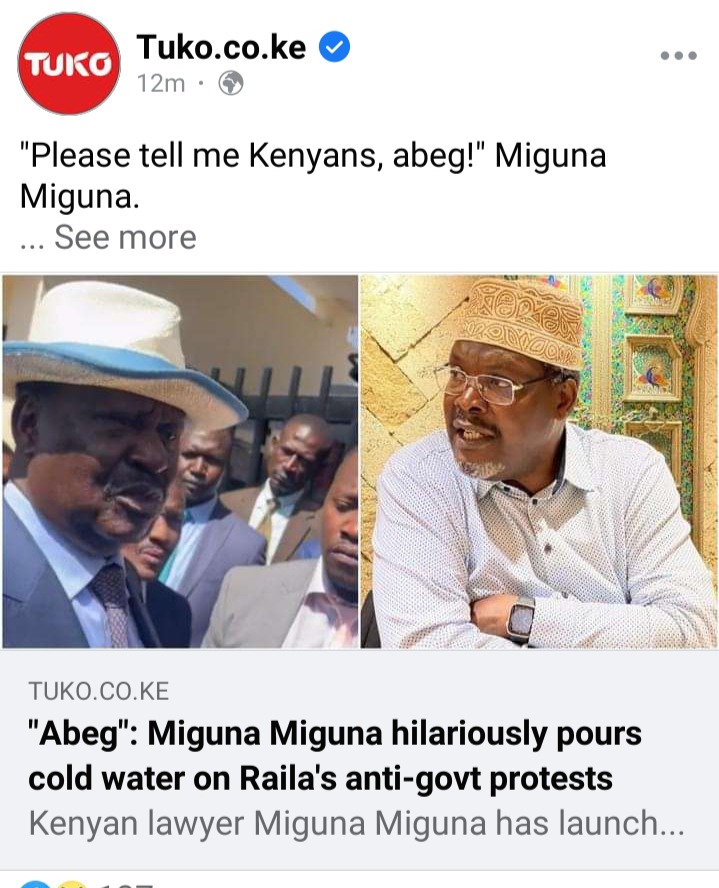The width and height of the screenshot is (719, 888).
Task: Tap the "Kenyan lawyer Miguna Miguna" article description
Action: click(x=357, y=823)
